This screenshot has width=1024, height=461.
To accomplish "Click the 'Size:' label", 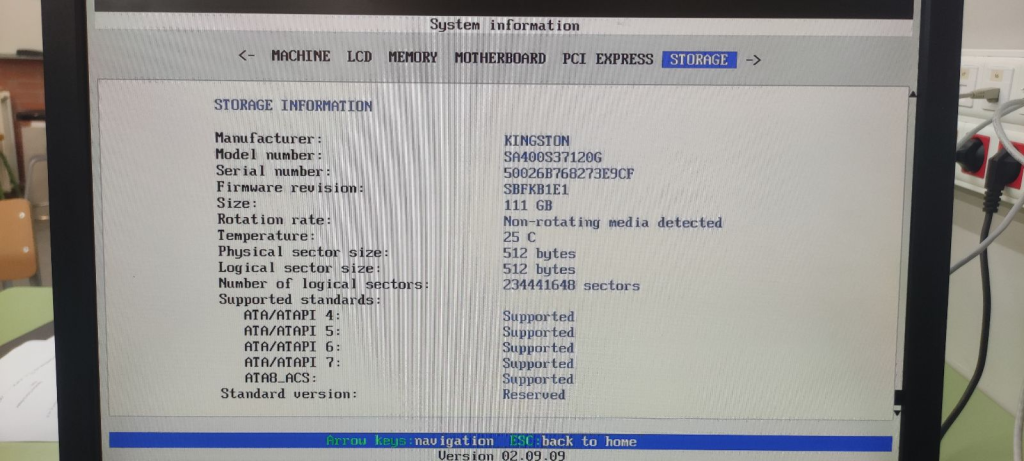I will [237, 203].
